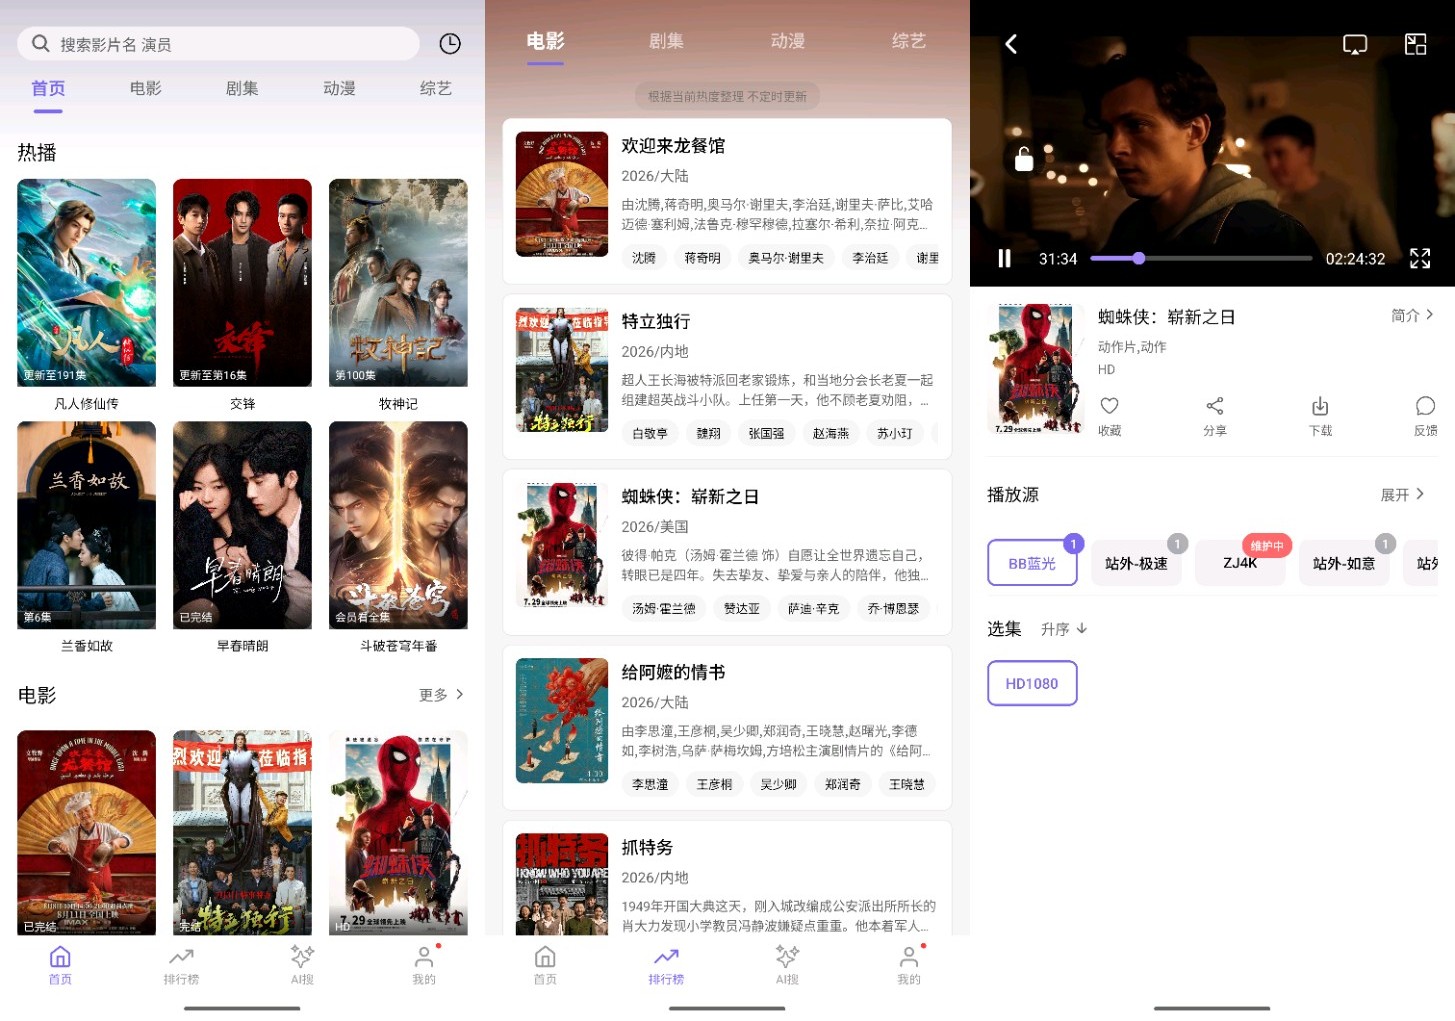
Task: Open 排行榜 ranking icon on home screen
Action: (181, 957)
